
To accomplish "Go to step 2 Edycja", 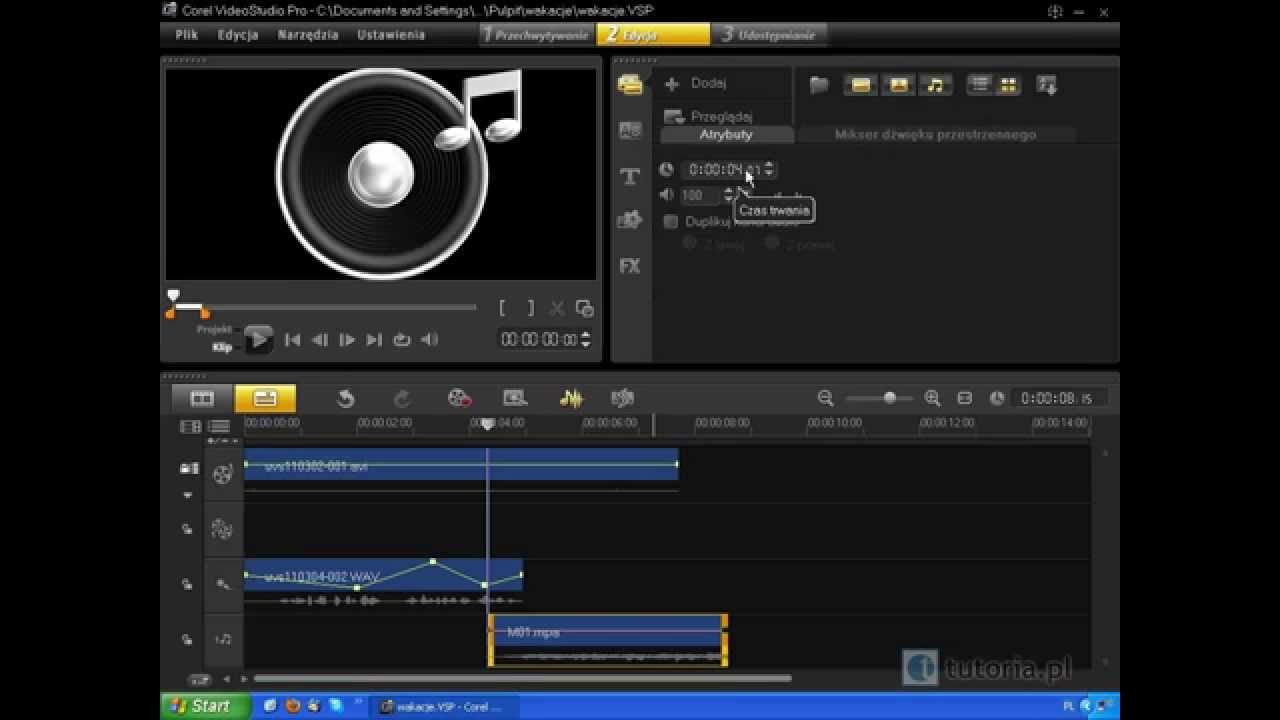I will pos(653,34).
